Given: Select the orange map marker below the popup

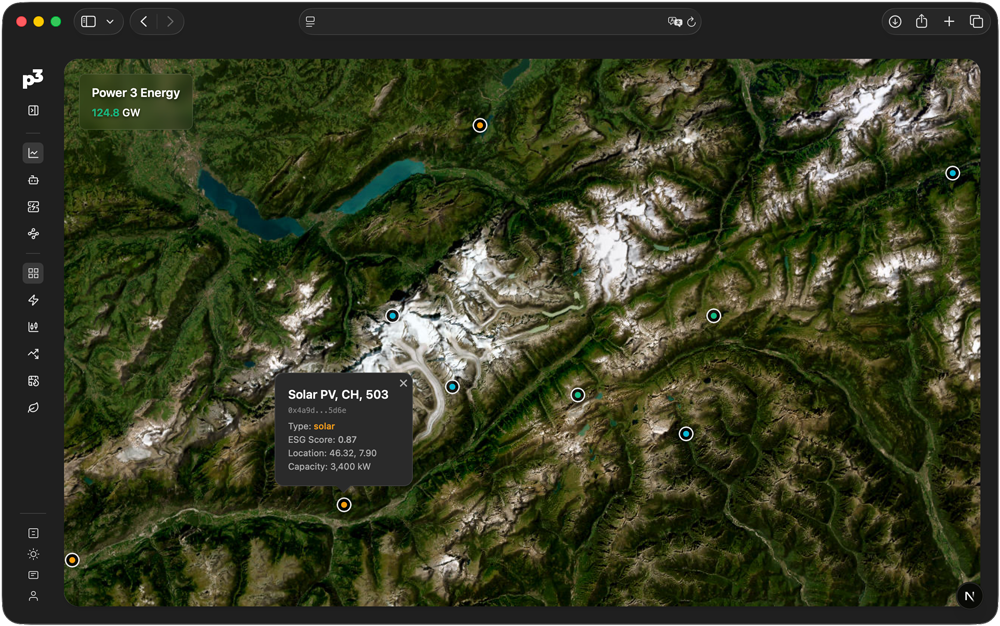Looking at the screenshot, I should click(x=344, y=505).
